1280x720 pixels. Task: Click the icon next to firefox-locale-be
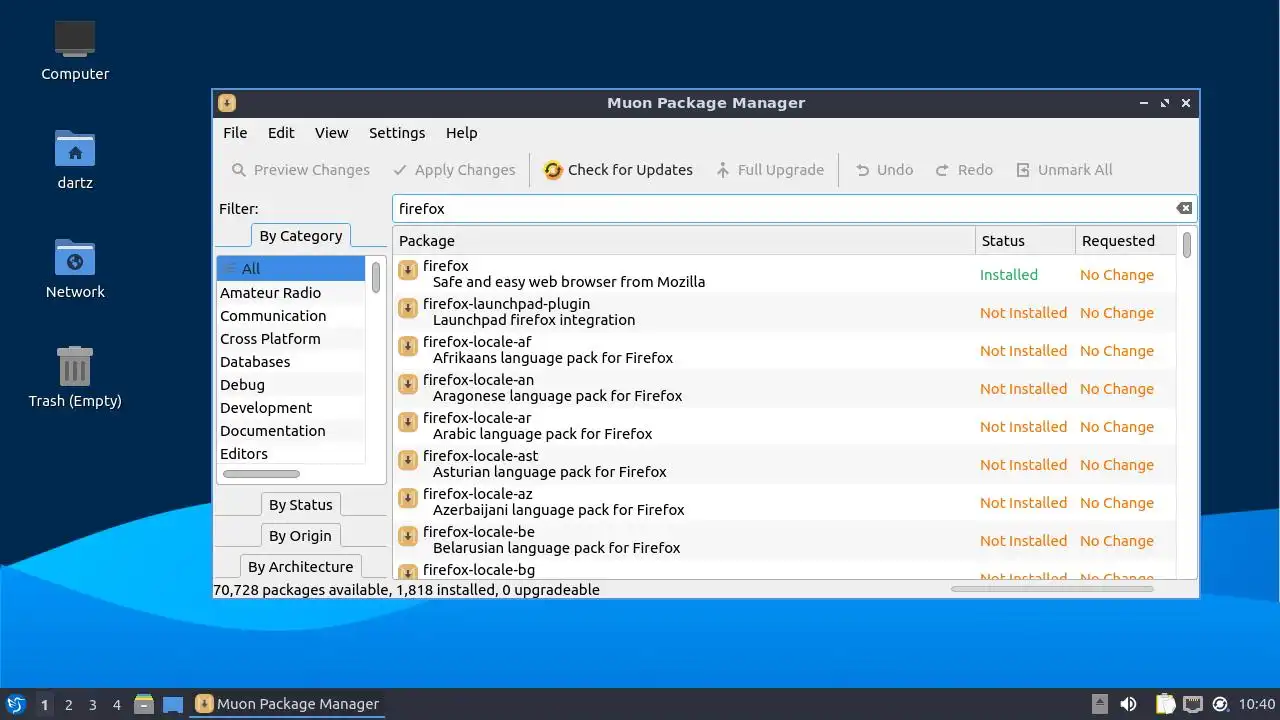click(x=408, y=536)
